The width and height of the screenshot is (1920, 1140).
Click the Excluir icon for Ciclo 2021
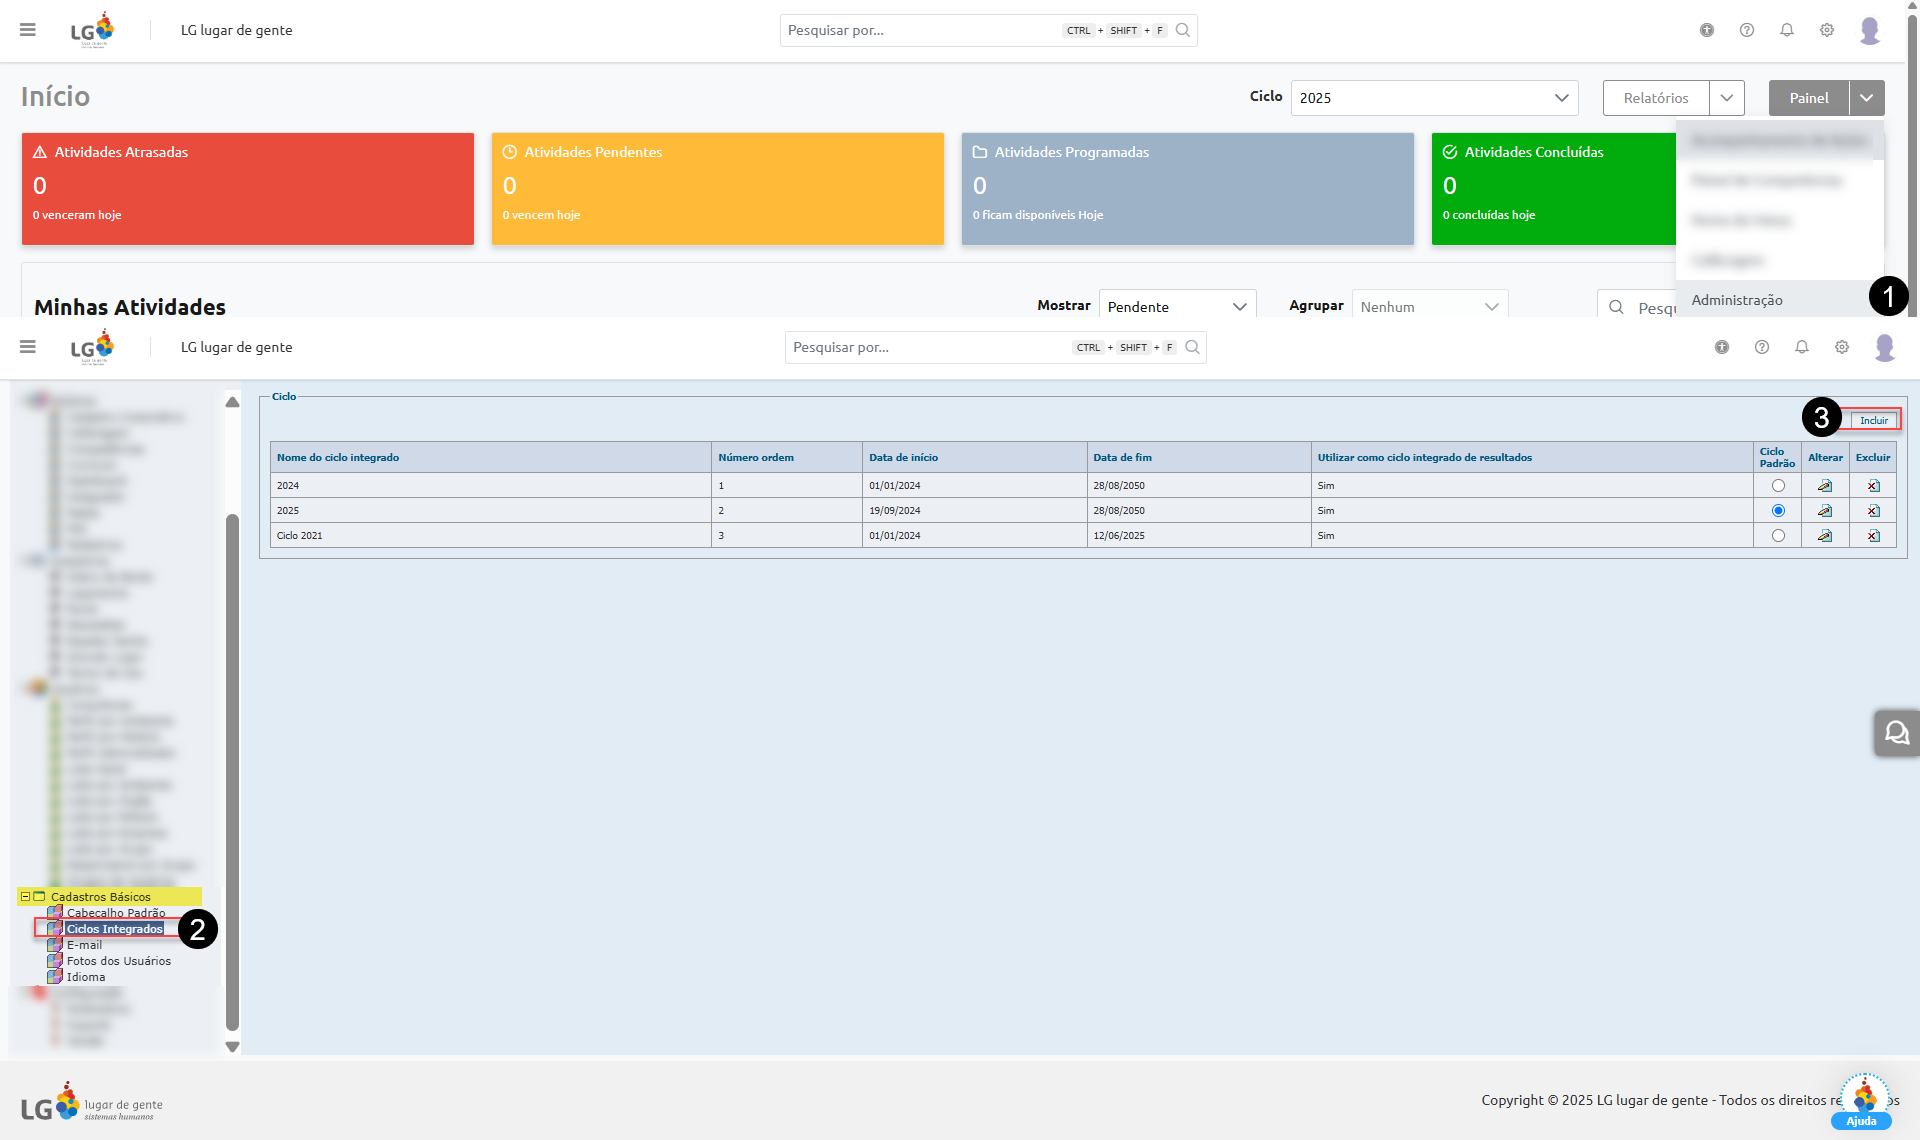1873,535
